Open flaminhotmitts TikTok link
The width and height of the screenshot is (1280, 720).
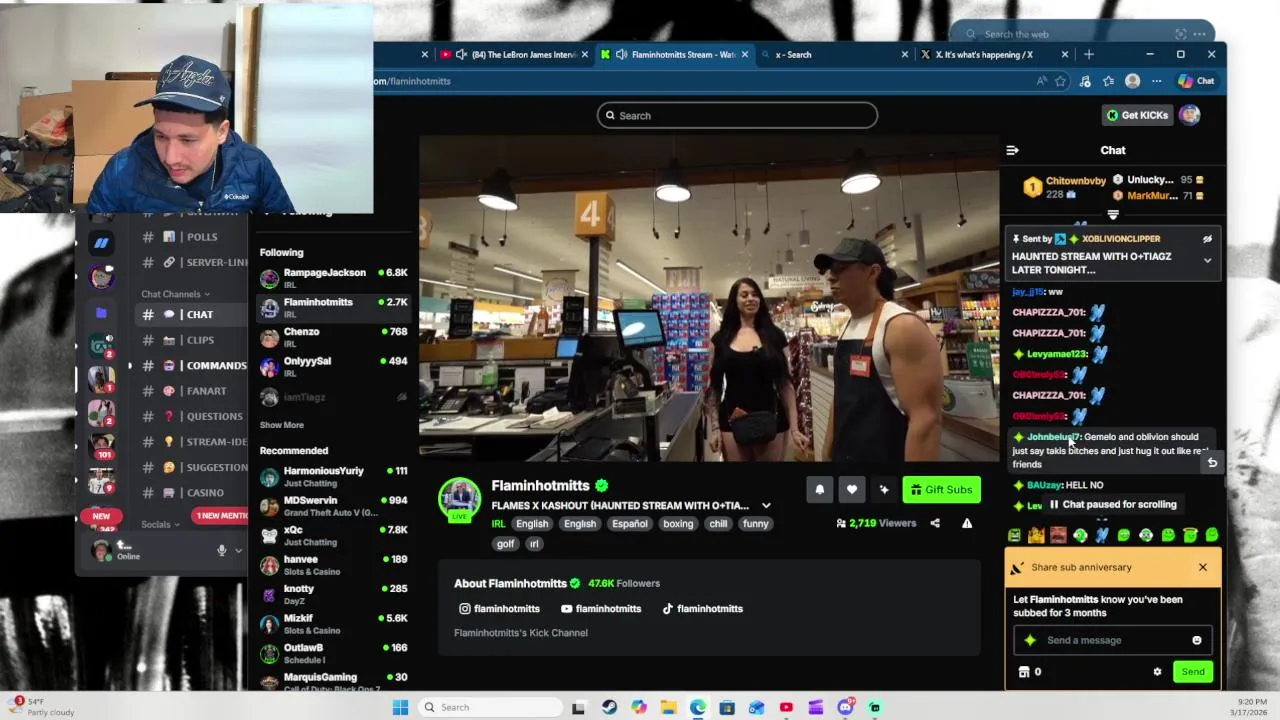[x=702, y=609]
